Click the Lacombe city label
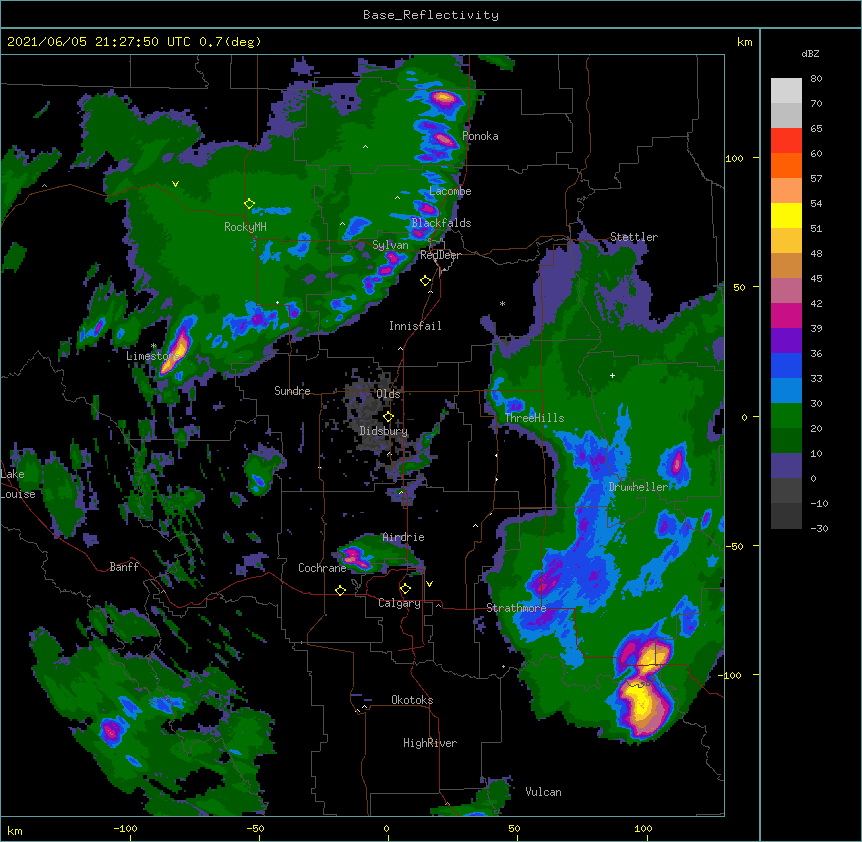This screenshot has height=842, width=862. pos(450,191)
